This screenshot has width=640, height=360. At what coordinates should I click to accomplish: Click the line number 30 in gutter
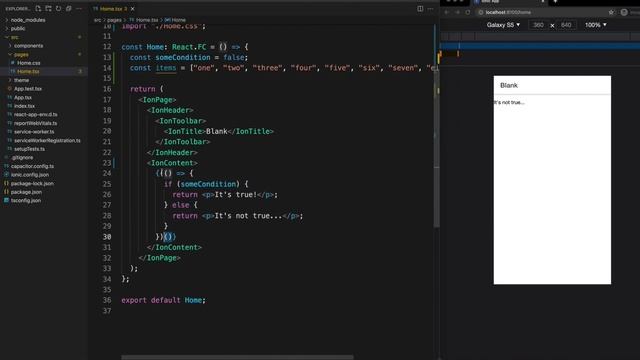[x=107, y=237]
